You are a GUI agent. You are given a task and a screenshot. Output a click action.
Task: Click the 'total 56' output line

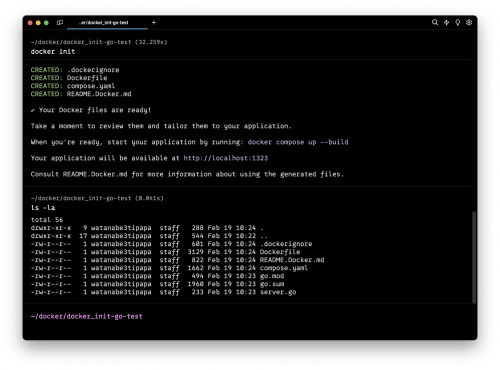(x=47, y=220)
